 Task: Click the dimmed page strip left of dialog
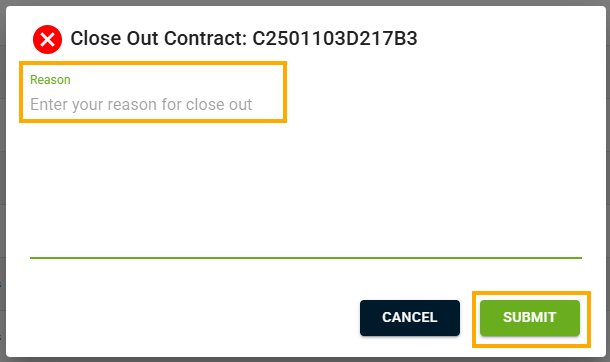pos(2,181)
